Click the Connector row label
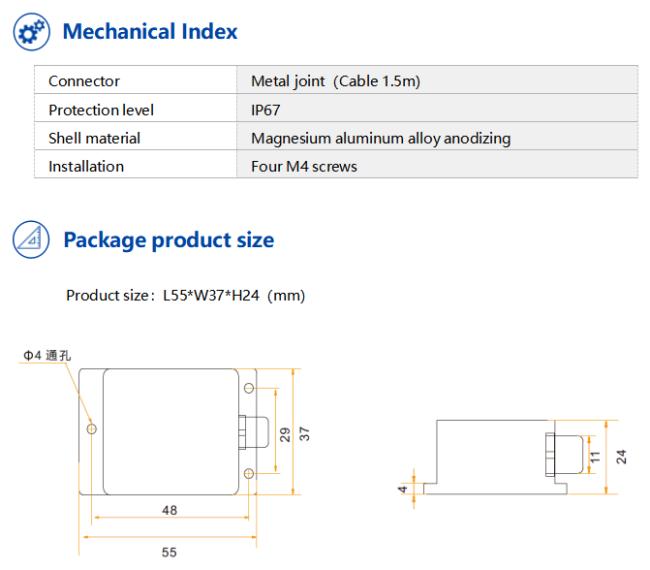This screenshot has height=570, width=650. click(x=84, y=81)
